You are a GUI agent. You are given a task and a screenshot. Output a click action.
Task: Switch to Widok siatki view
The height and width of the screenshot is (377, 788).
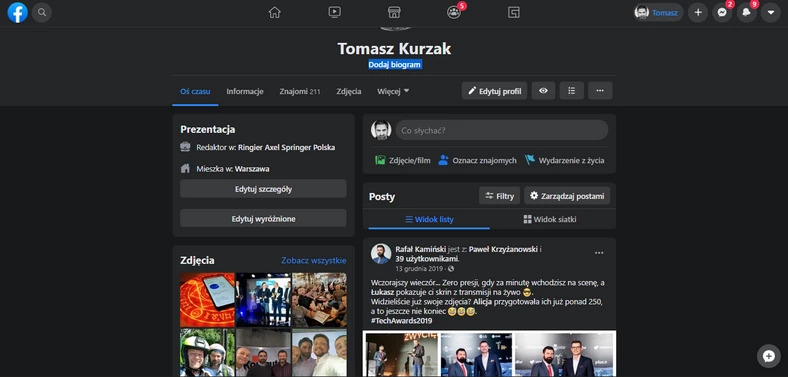point(550,220)
